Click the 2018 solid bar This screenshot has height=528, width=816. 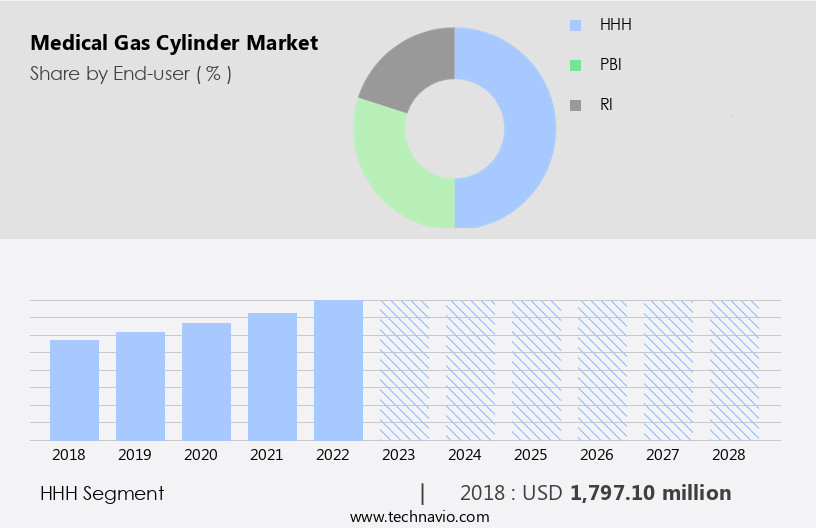pos(74,390)
